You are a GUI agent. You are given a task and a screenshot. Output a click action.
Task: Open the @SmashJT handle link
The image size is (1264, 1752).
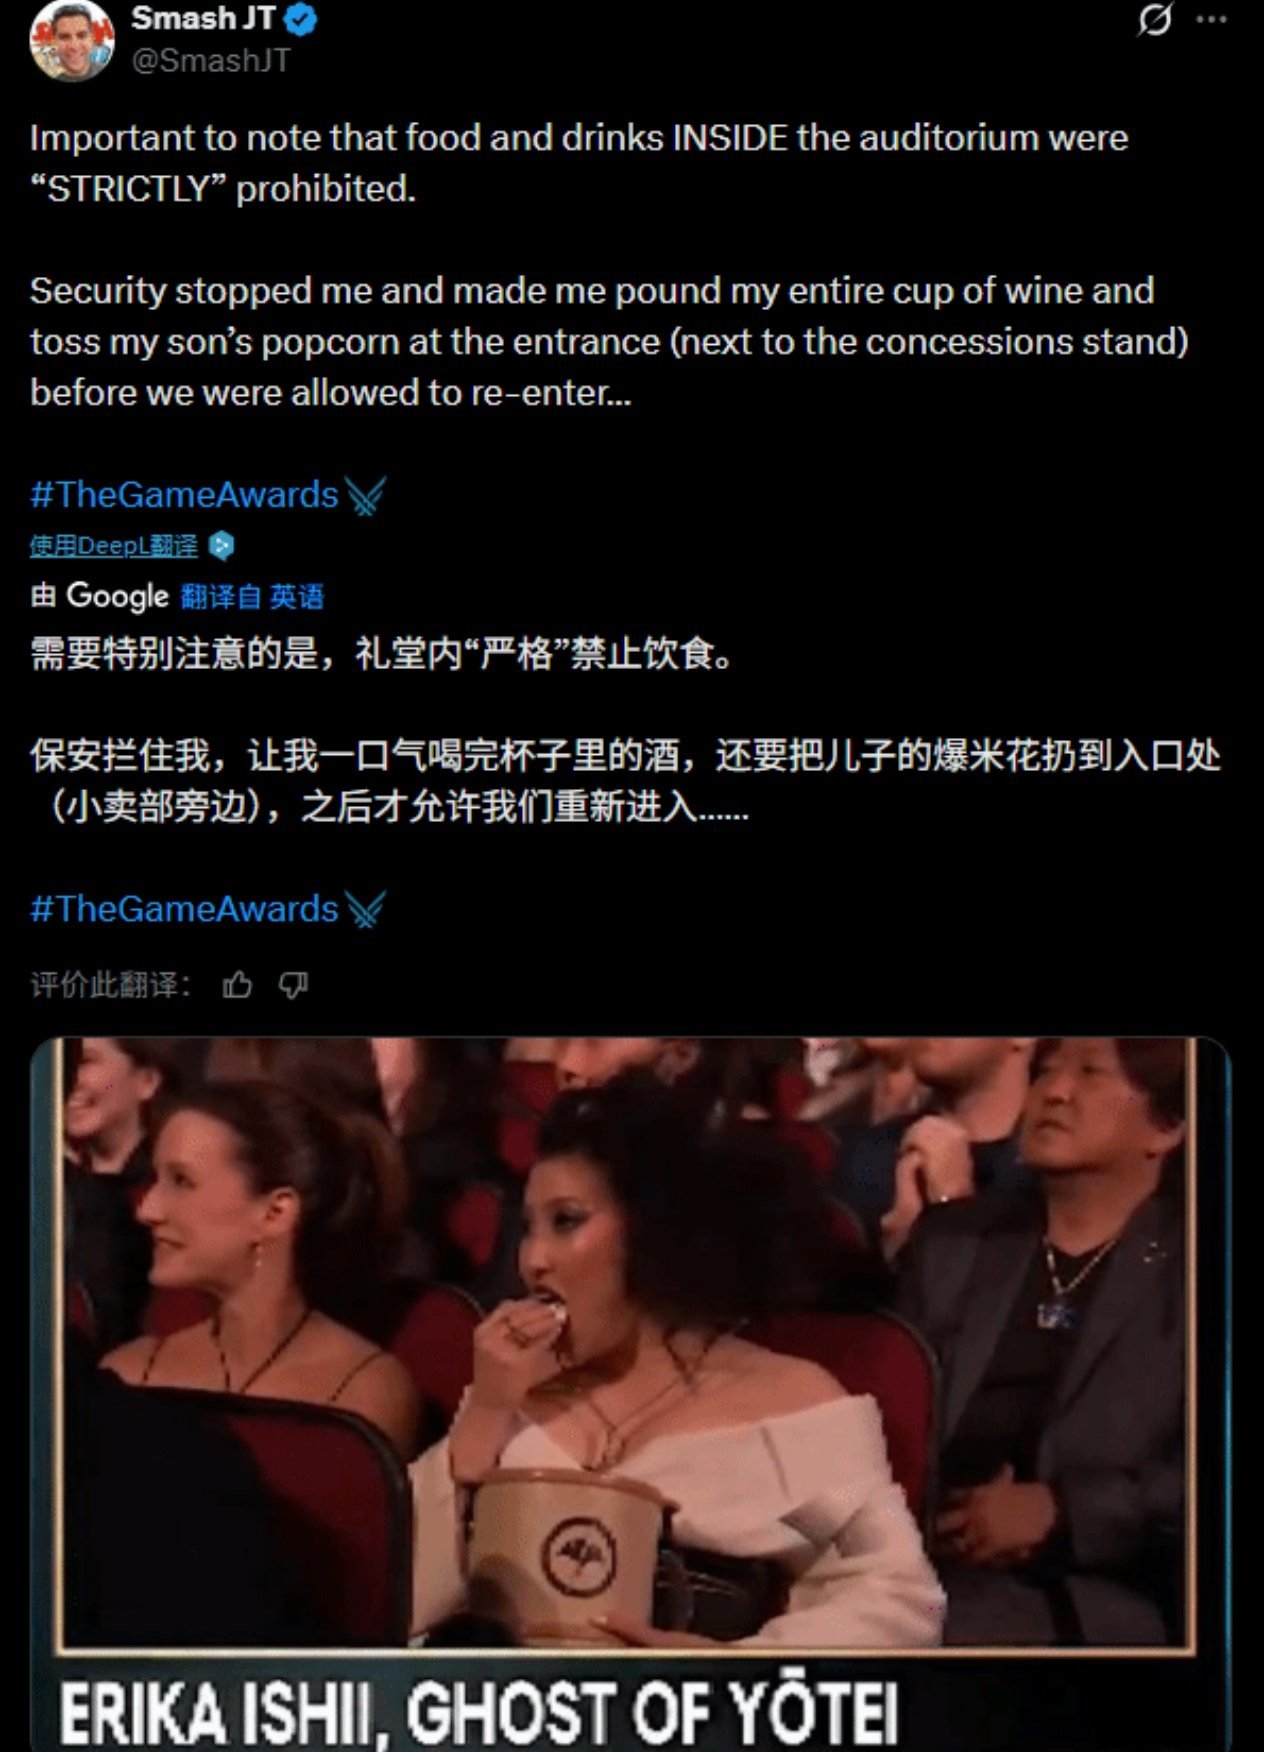211,61
